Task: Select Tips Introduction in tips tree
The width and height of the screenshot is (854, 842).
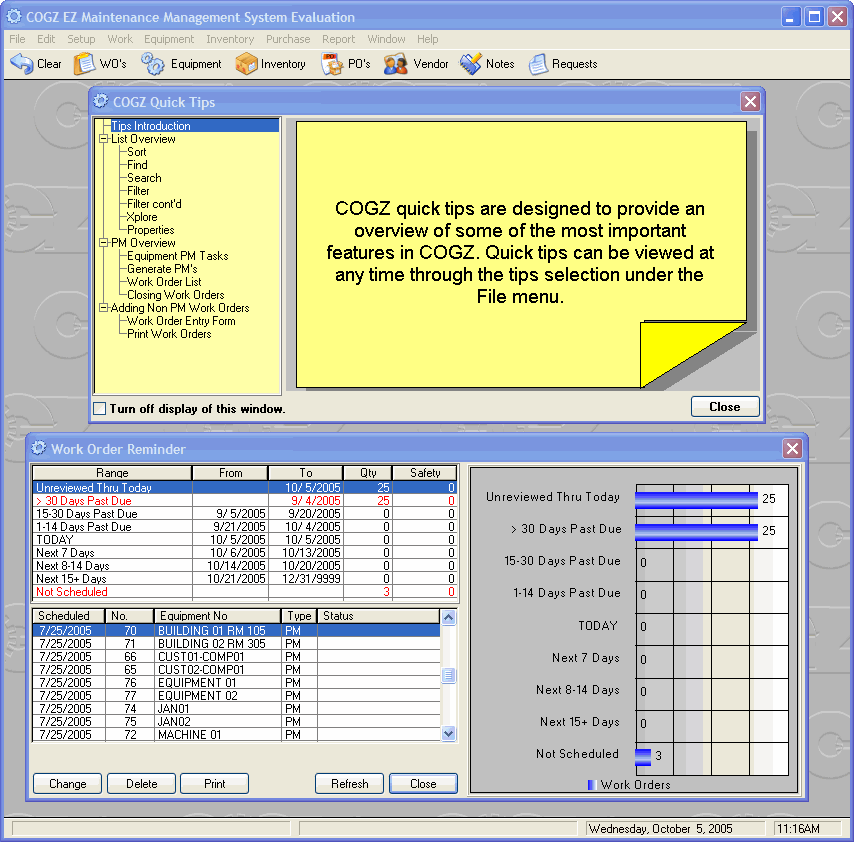Action: pos(151,126)
